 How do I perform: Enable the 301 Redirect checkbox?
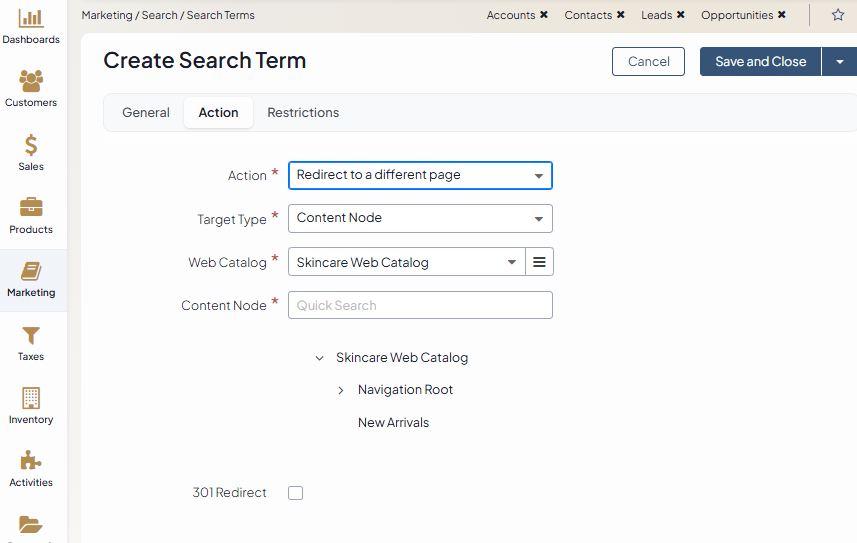pyautogui.click(x=295, y=493)
